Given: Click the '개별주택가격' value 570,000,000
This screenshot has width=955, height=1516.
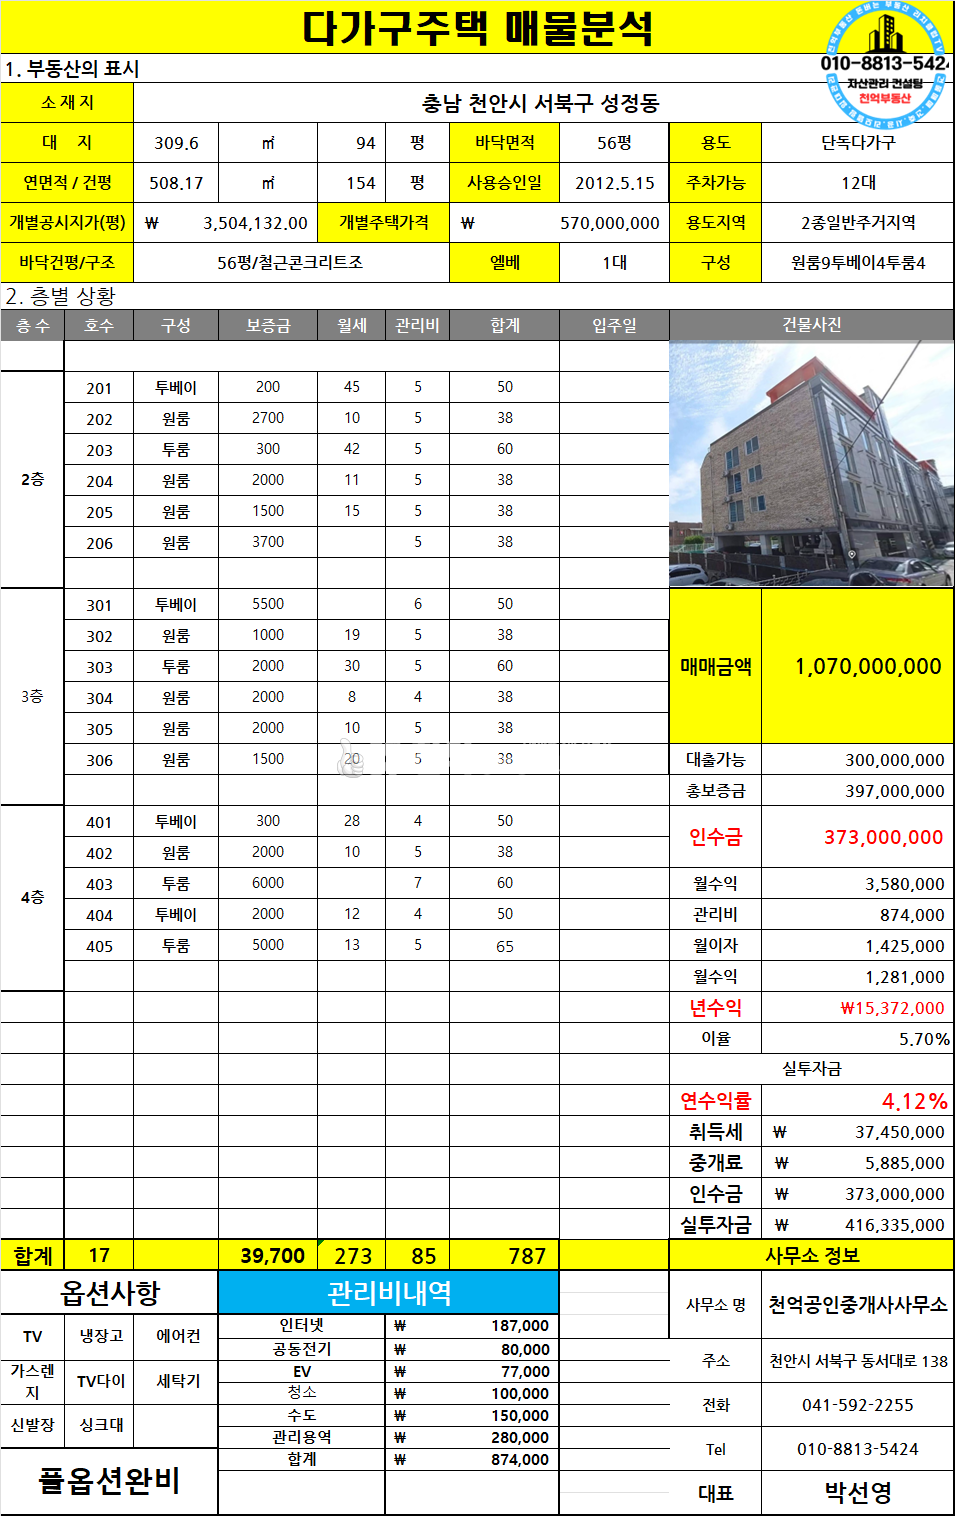Looking at the screenshot, I should (x=609, y=223).
